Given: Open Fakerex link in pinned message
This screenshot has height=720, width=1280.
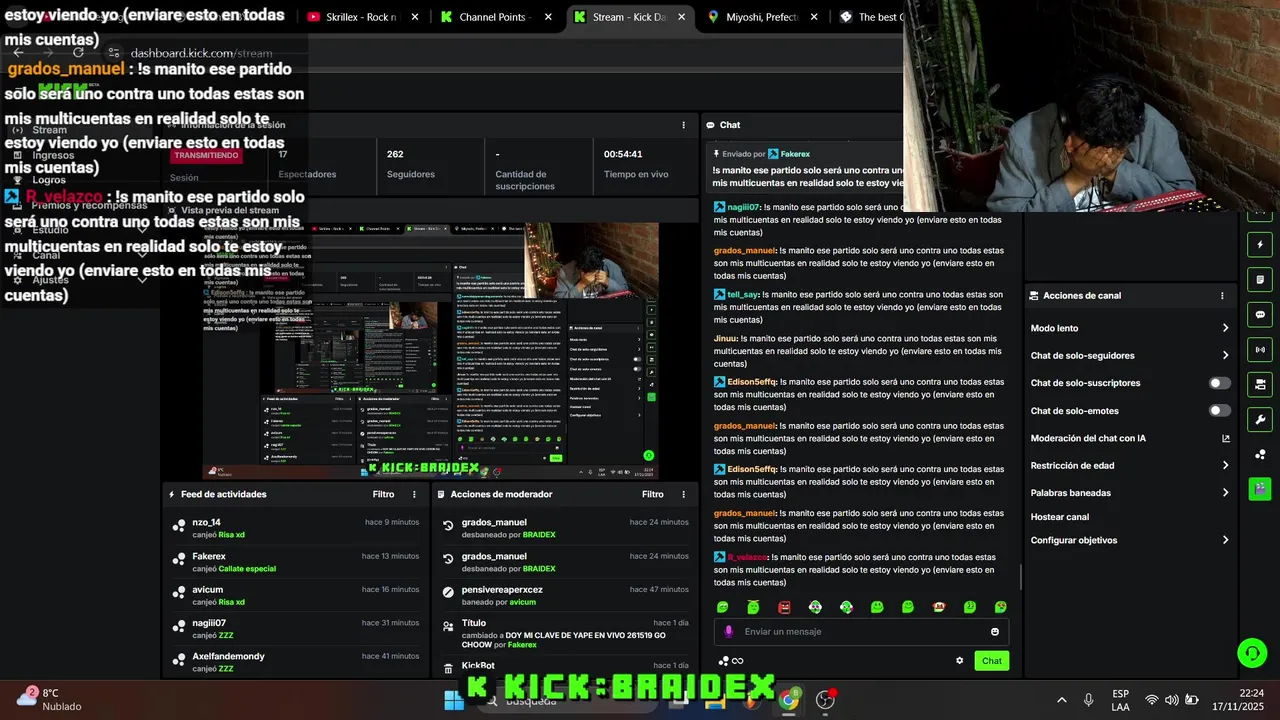Looking at the screenshot, I should point(795,154).
